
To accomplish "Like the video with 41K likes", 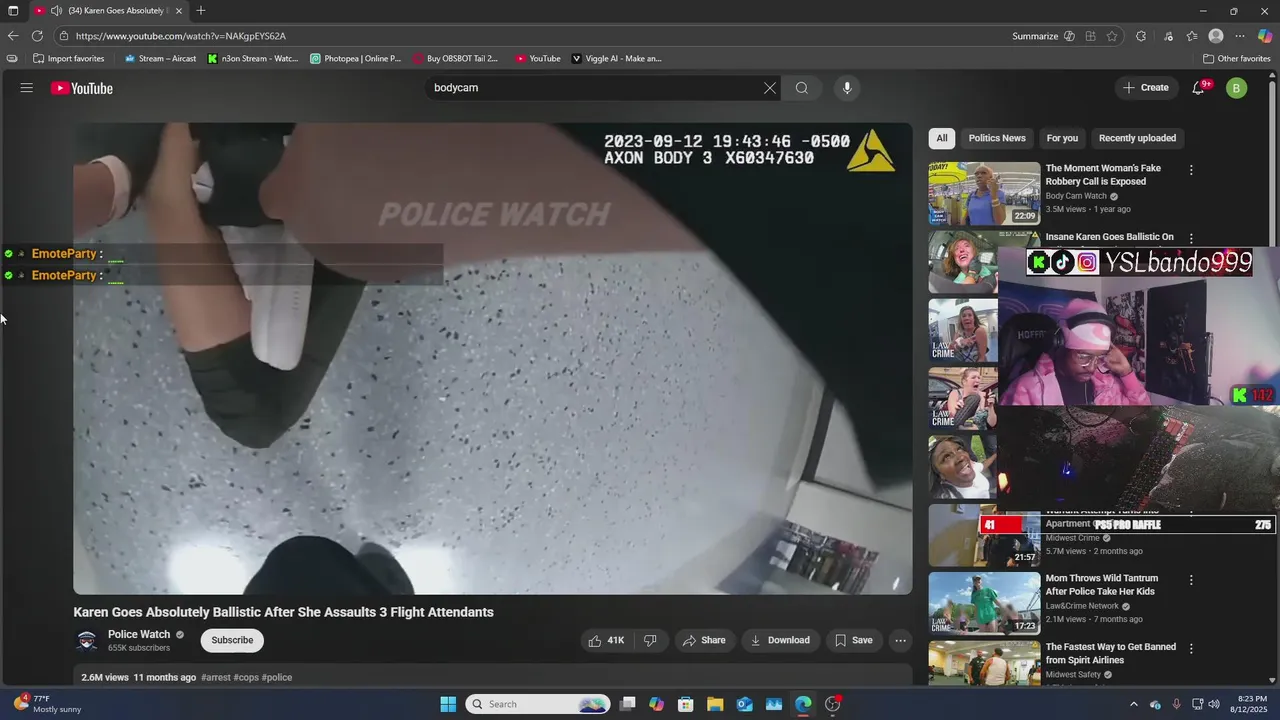I will coord(607,640).
